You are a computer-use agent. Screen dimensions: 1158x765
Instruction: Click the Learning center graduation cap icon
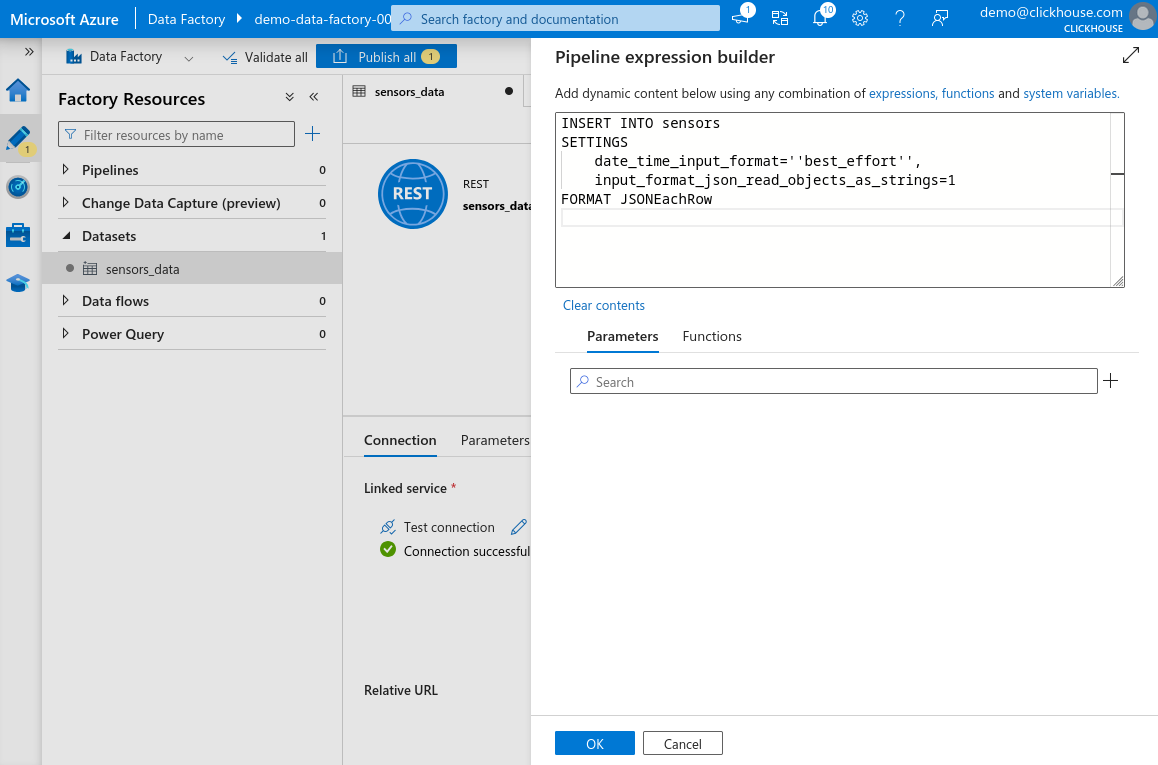(x=19, y=283)
